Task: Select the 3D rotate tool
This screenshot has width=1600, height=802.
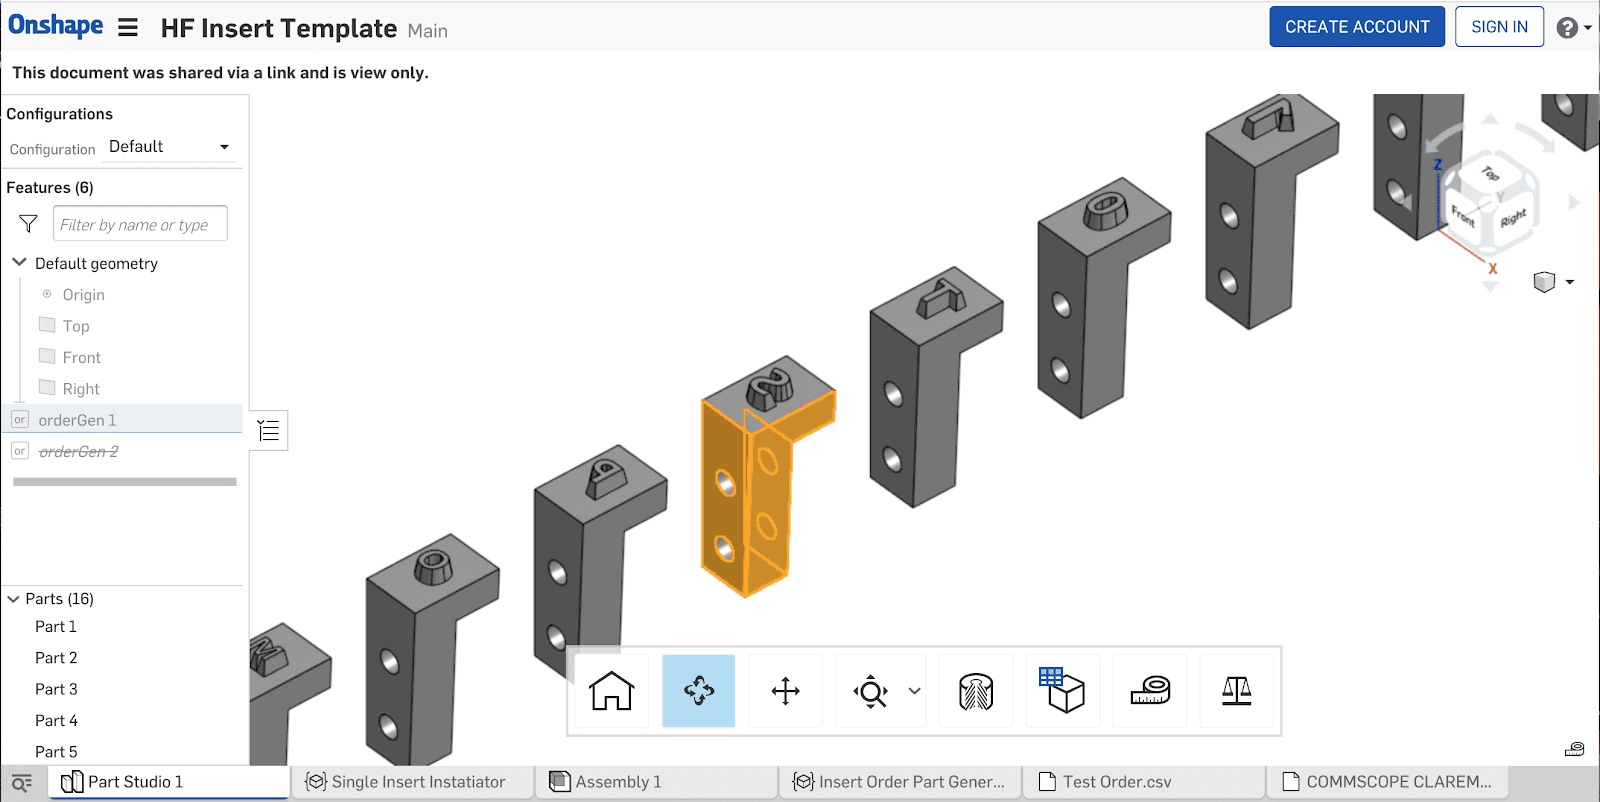Action: pos(698,691)
